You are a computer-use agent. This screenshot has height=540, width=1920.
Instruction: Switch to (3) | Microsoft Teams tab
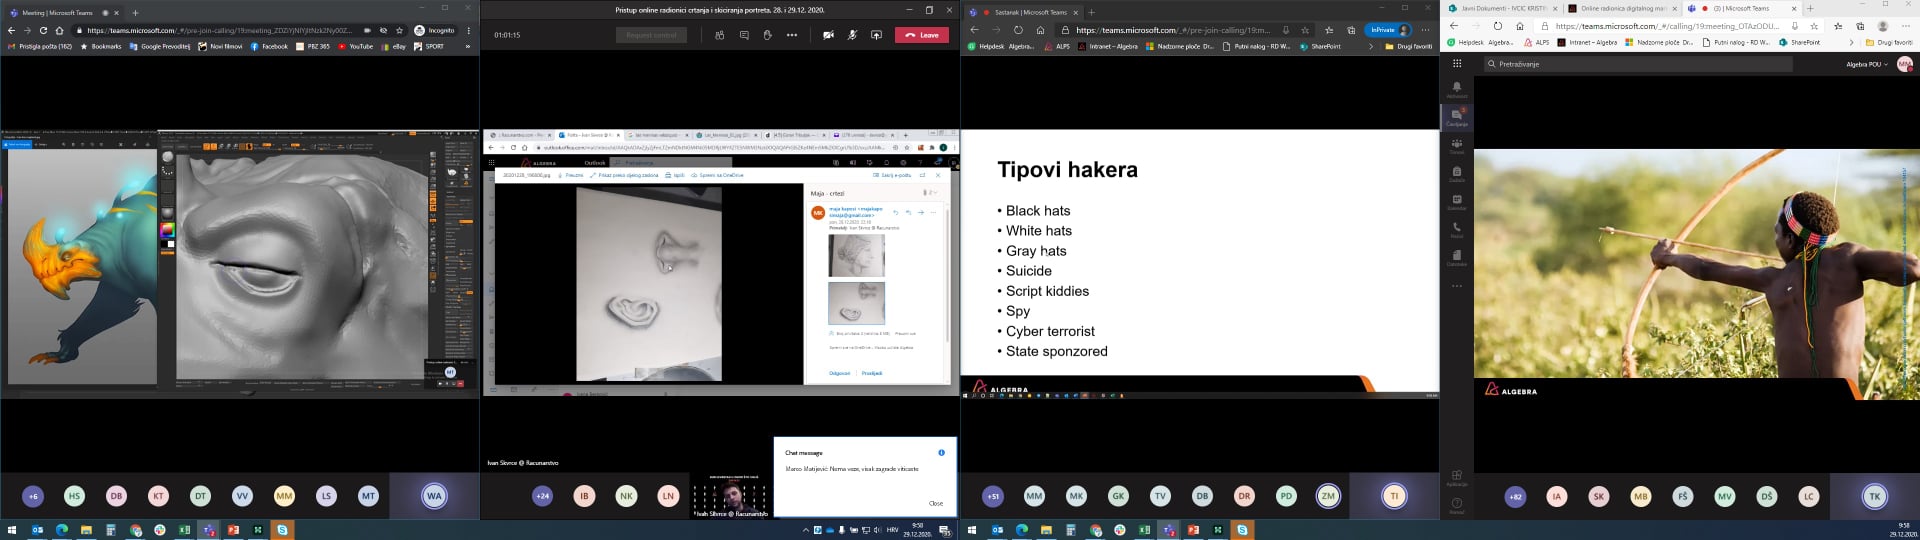(x=1740, y=8)
